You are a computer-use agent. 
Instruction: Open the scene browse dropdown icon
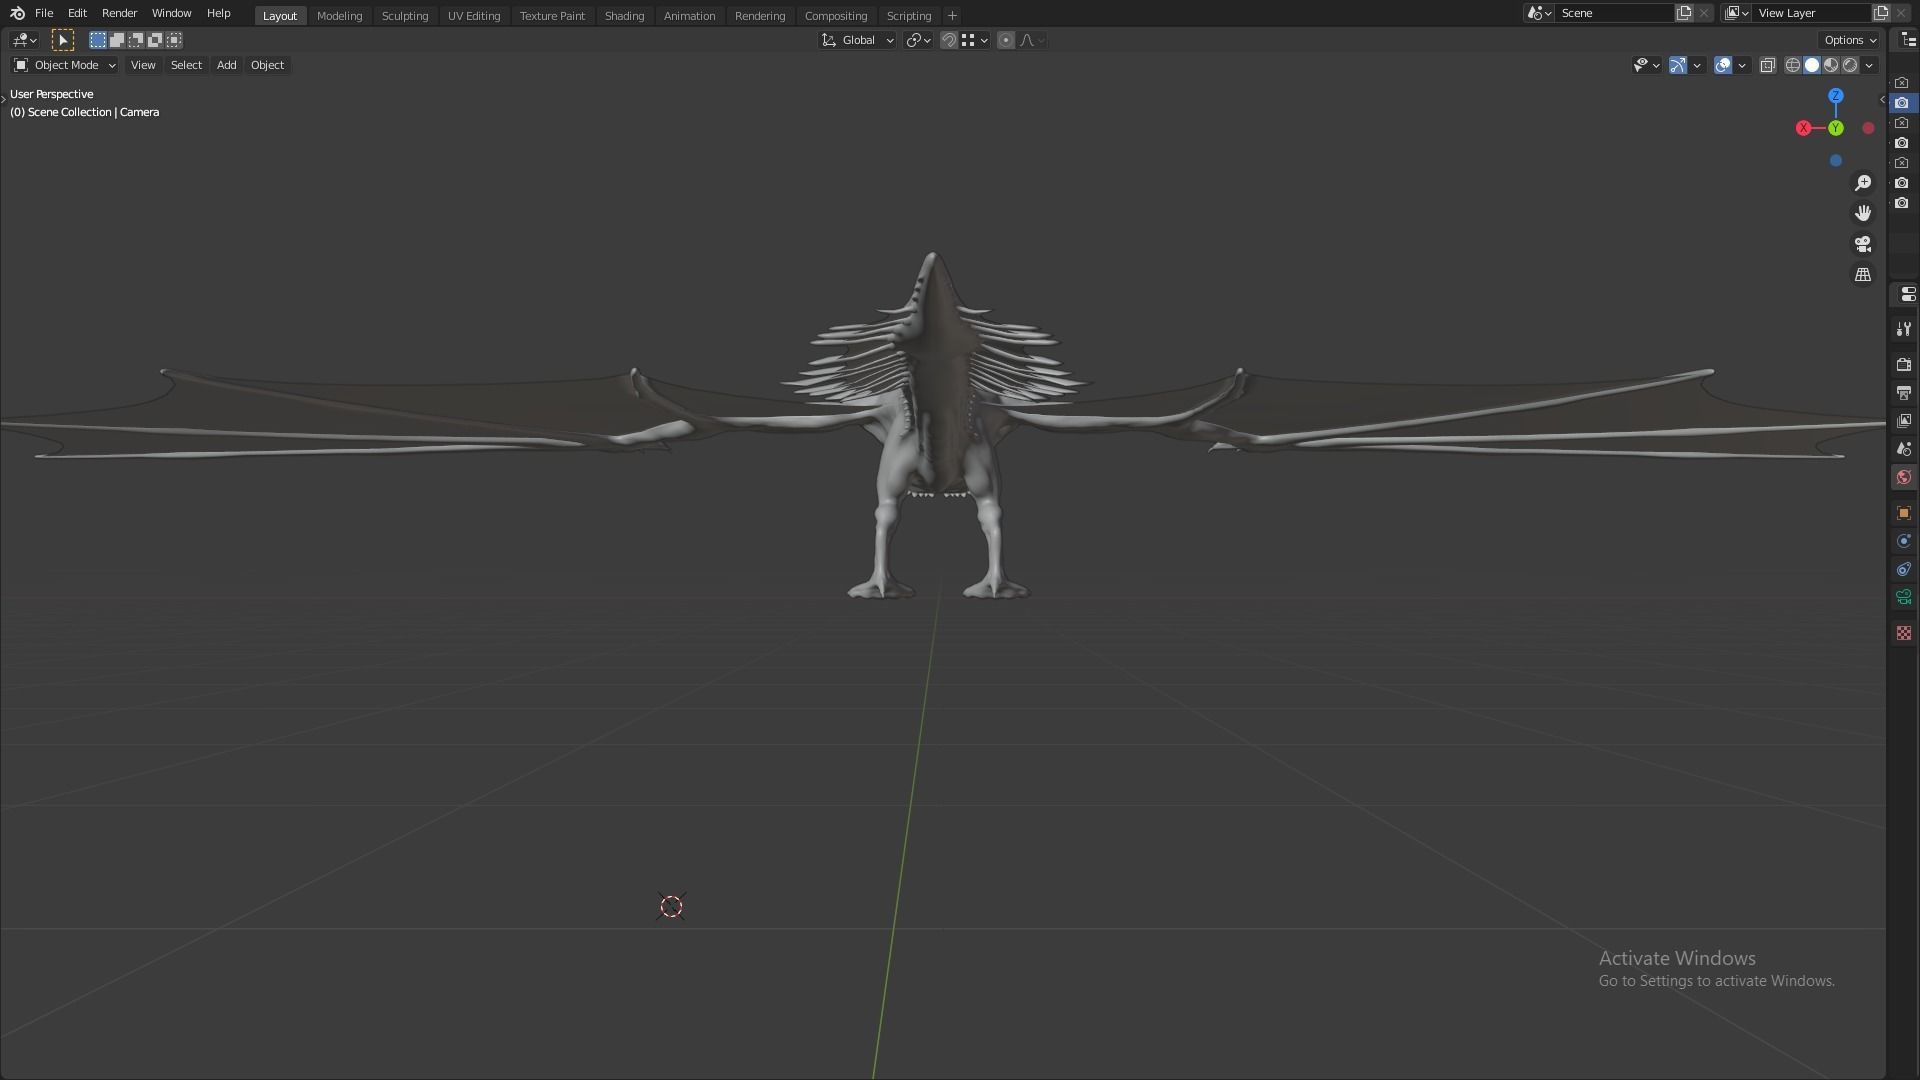(1538, 13)
